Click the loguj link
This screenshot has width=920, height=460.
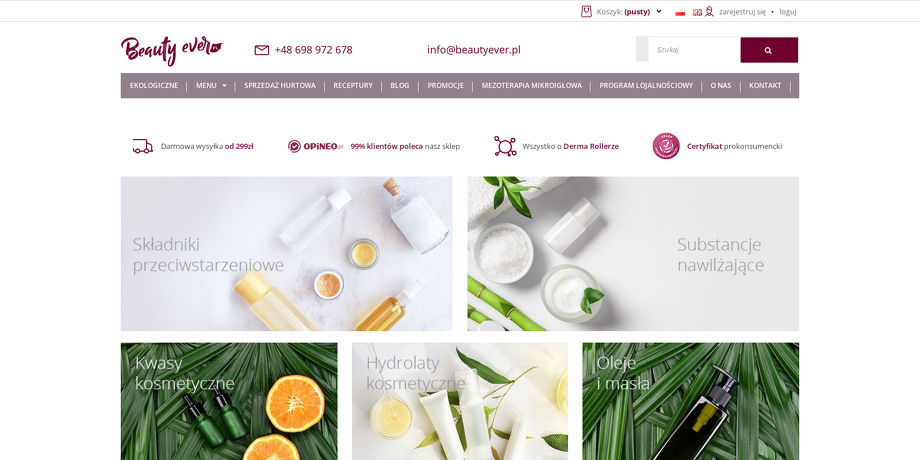pos(787,12)
